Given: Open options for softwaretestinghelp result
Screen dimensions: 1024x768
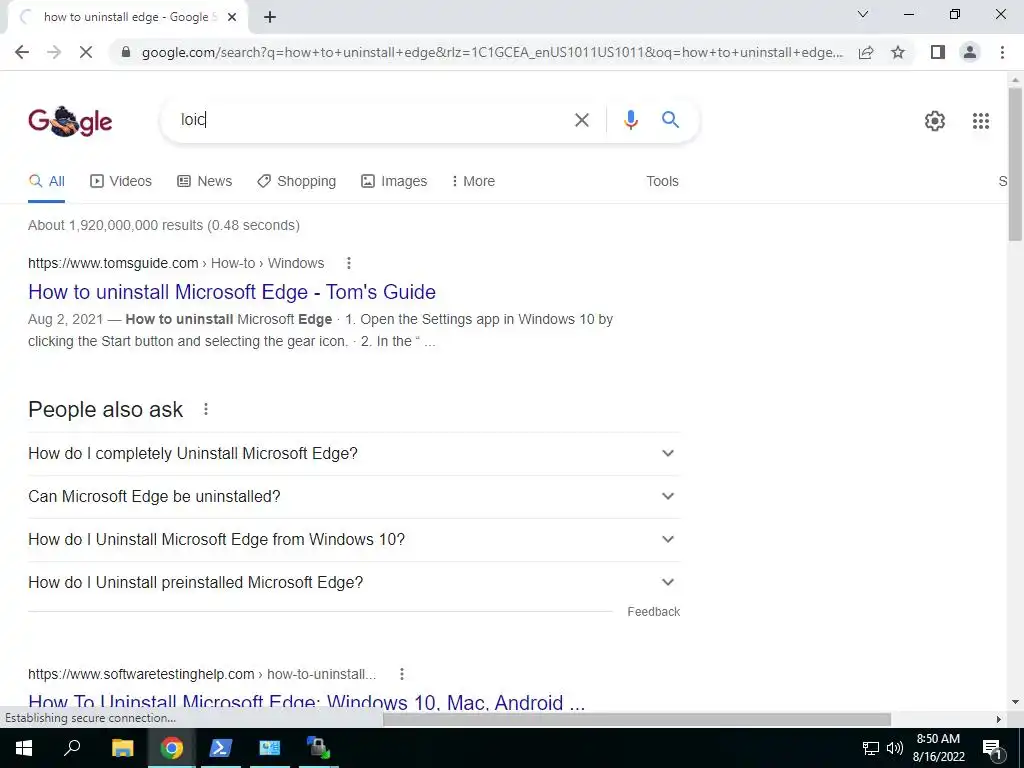Looking at the screenshot, I should [402, 674].
